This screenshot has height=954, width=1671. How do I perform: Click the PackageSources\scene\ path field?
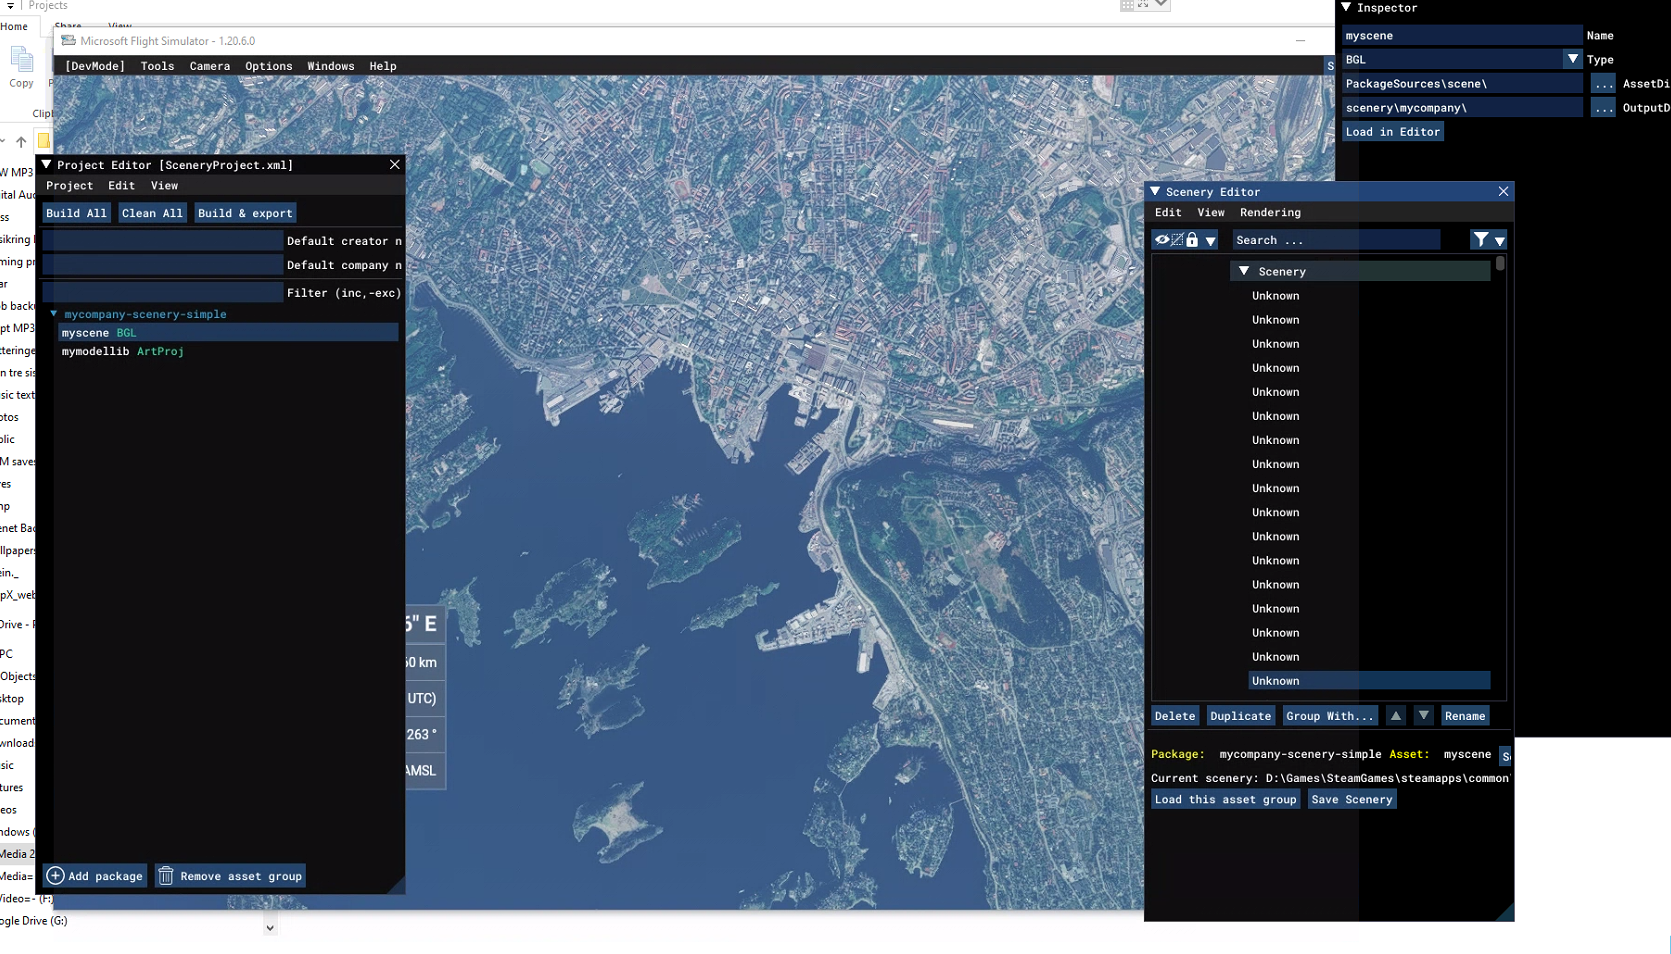[x=1461, y=84]
